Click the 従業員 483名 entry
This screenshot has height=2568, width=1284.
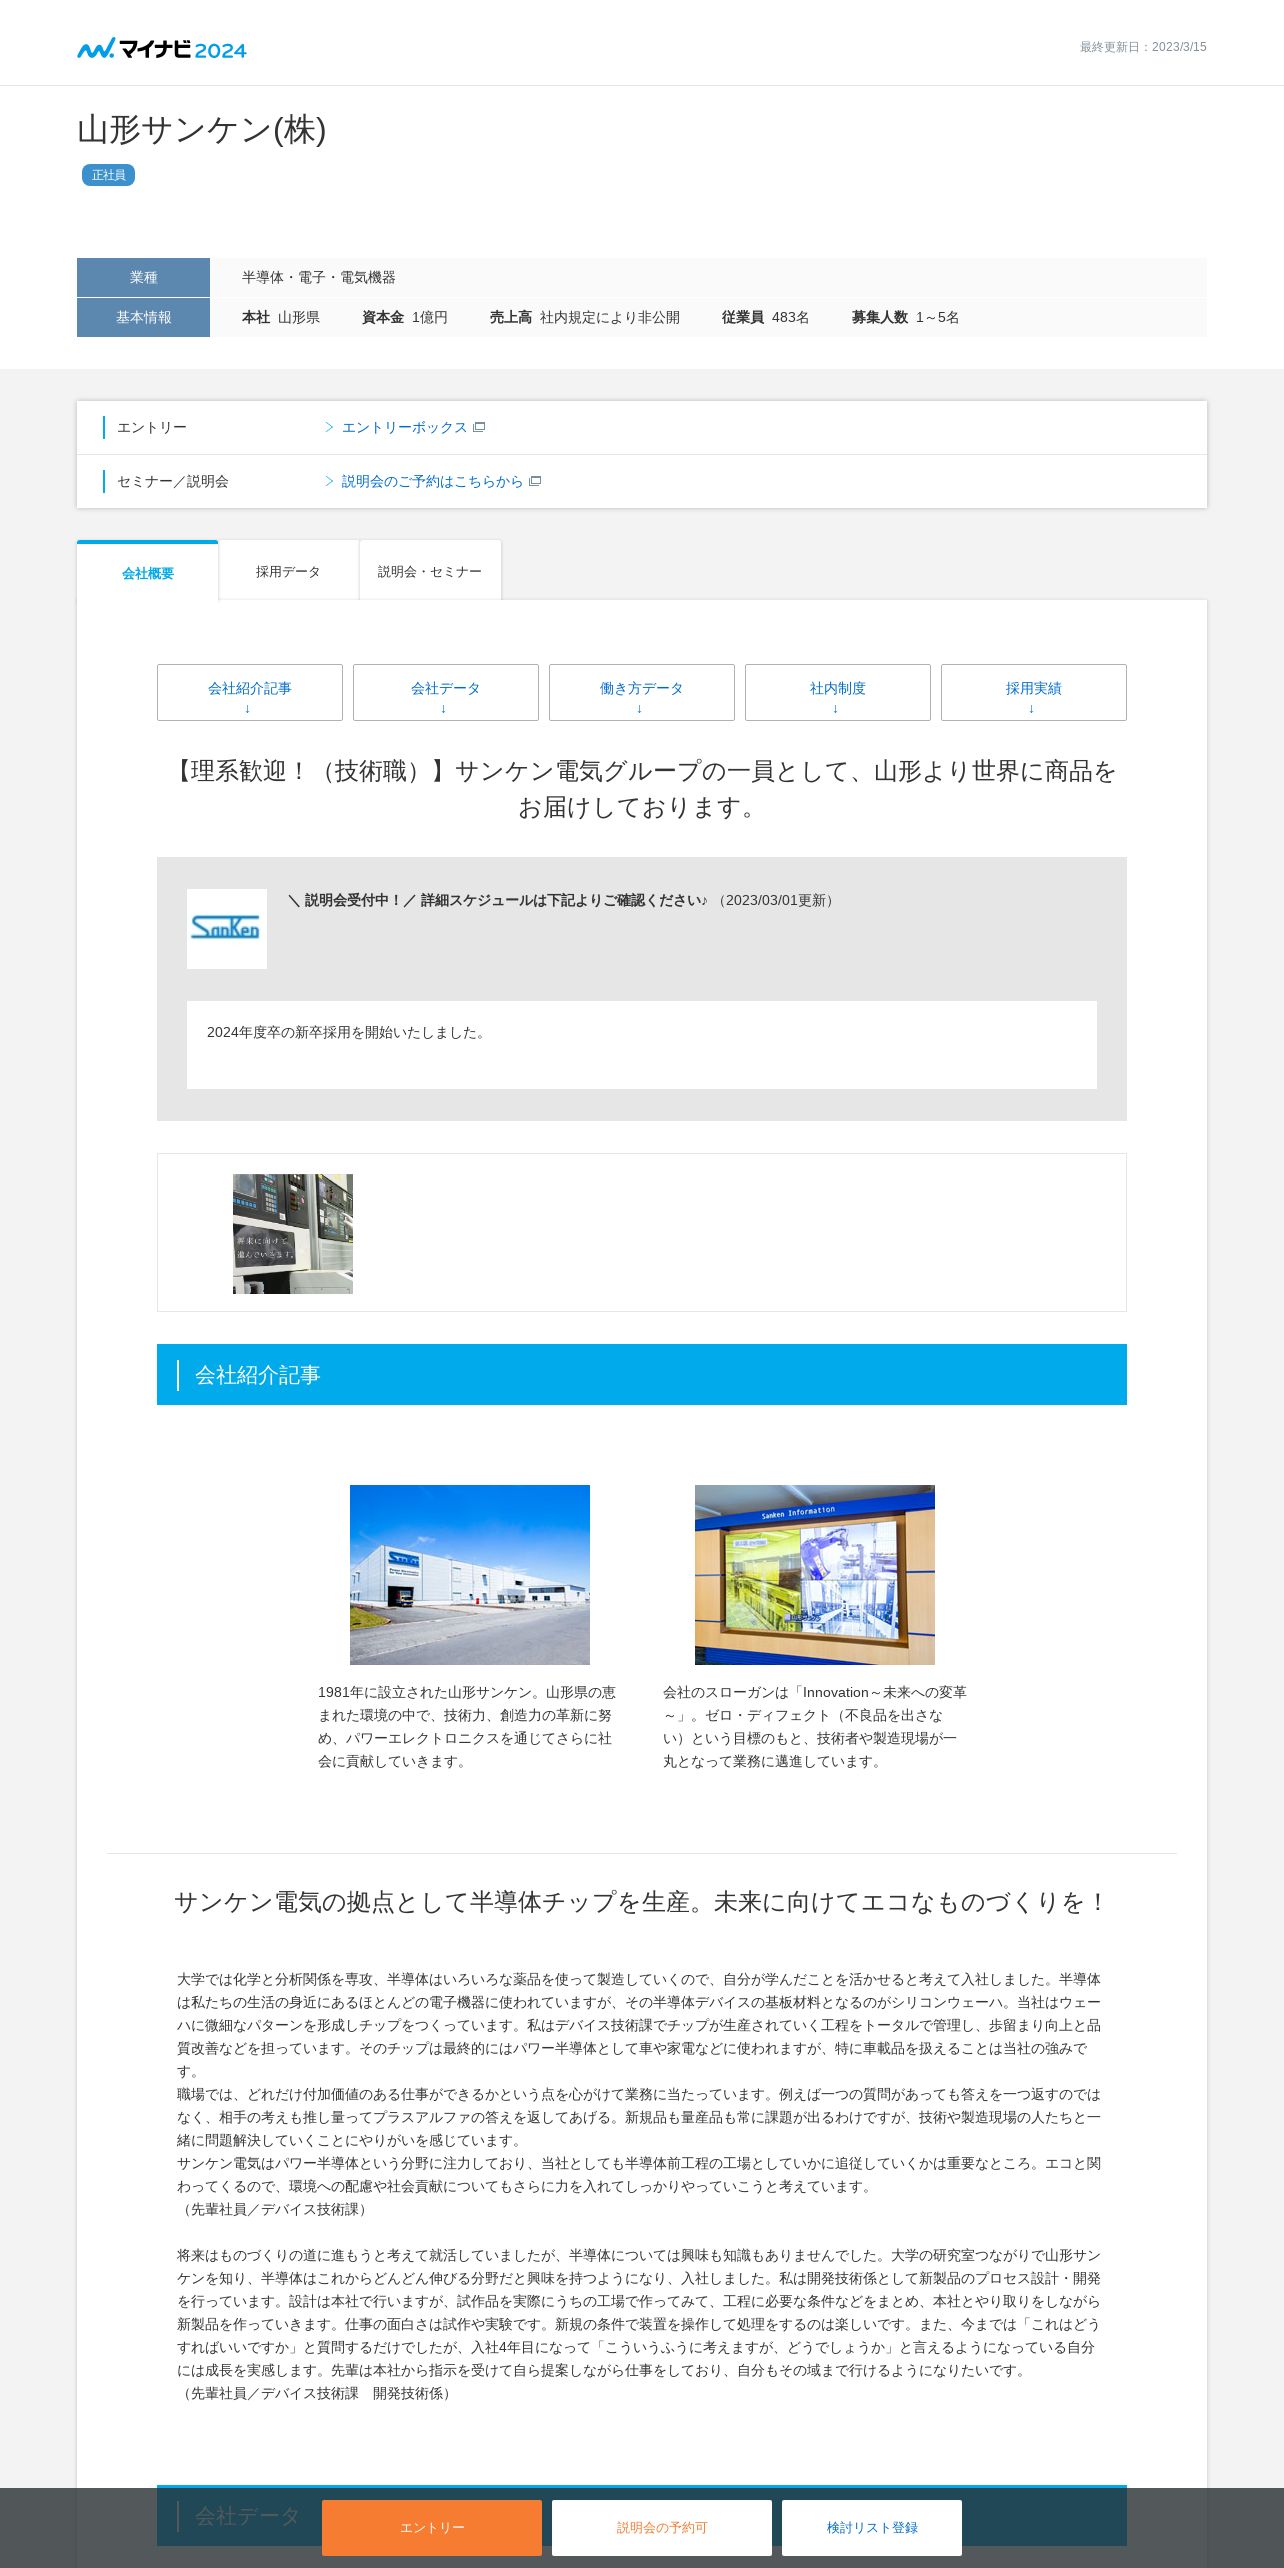point(766,317)
